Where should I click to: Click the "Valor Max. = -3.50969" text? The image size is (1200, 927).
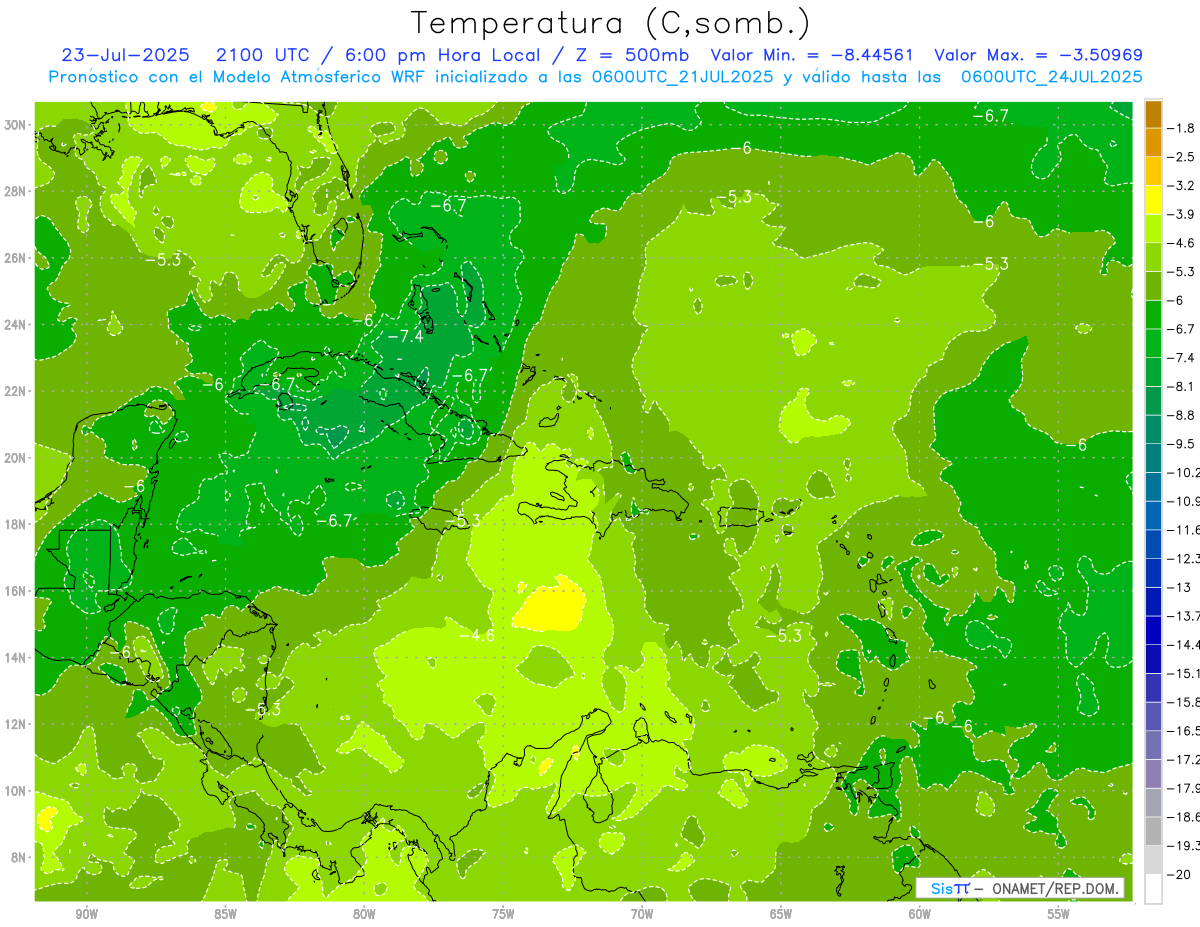[x=1038, y=55]
